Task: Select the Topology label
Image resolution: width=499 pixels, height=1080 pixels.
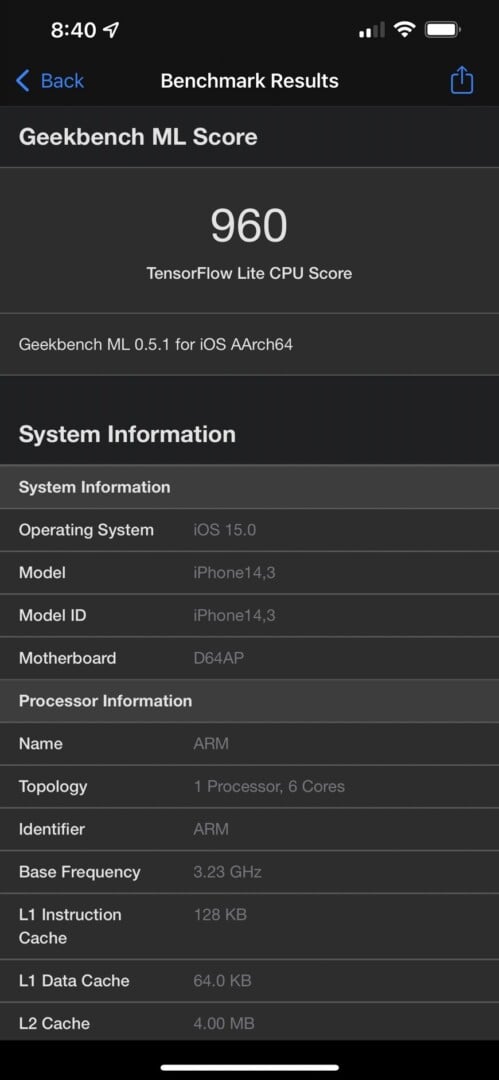Action: click(53, 786)
